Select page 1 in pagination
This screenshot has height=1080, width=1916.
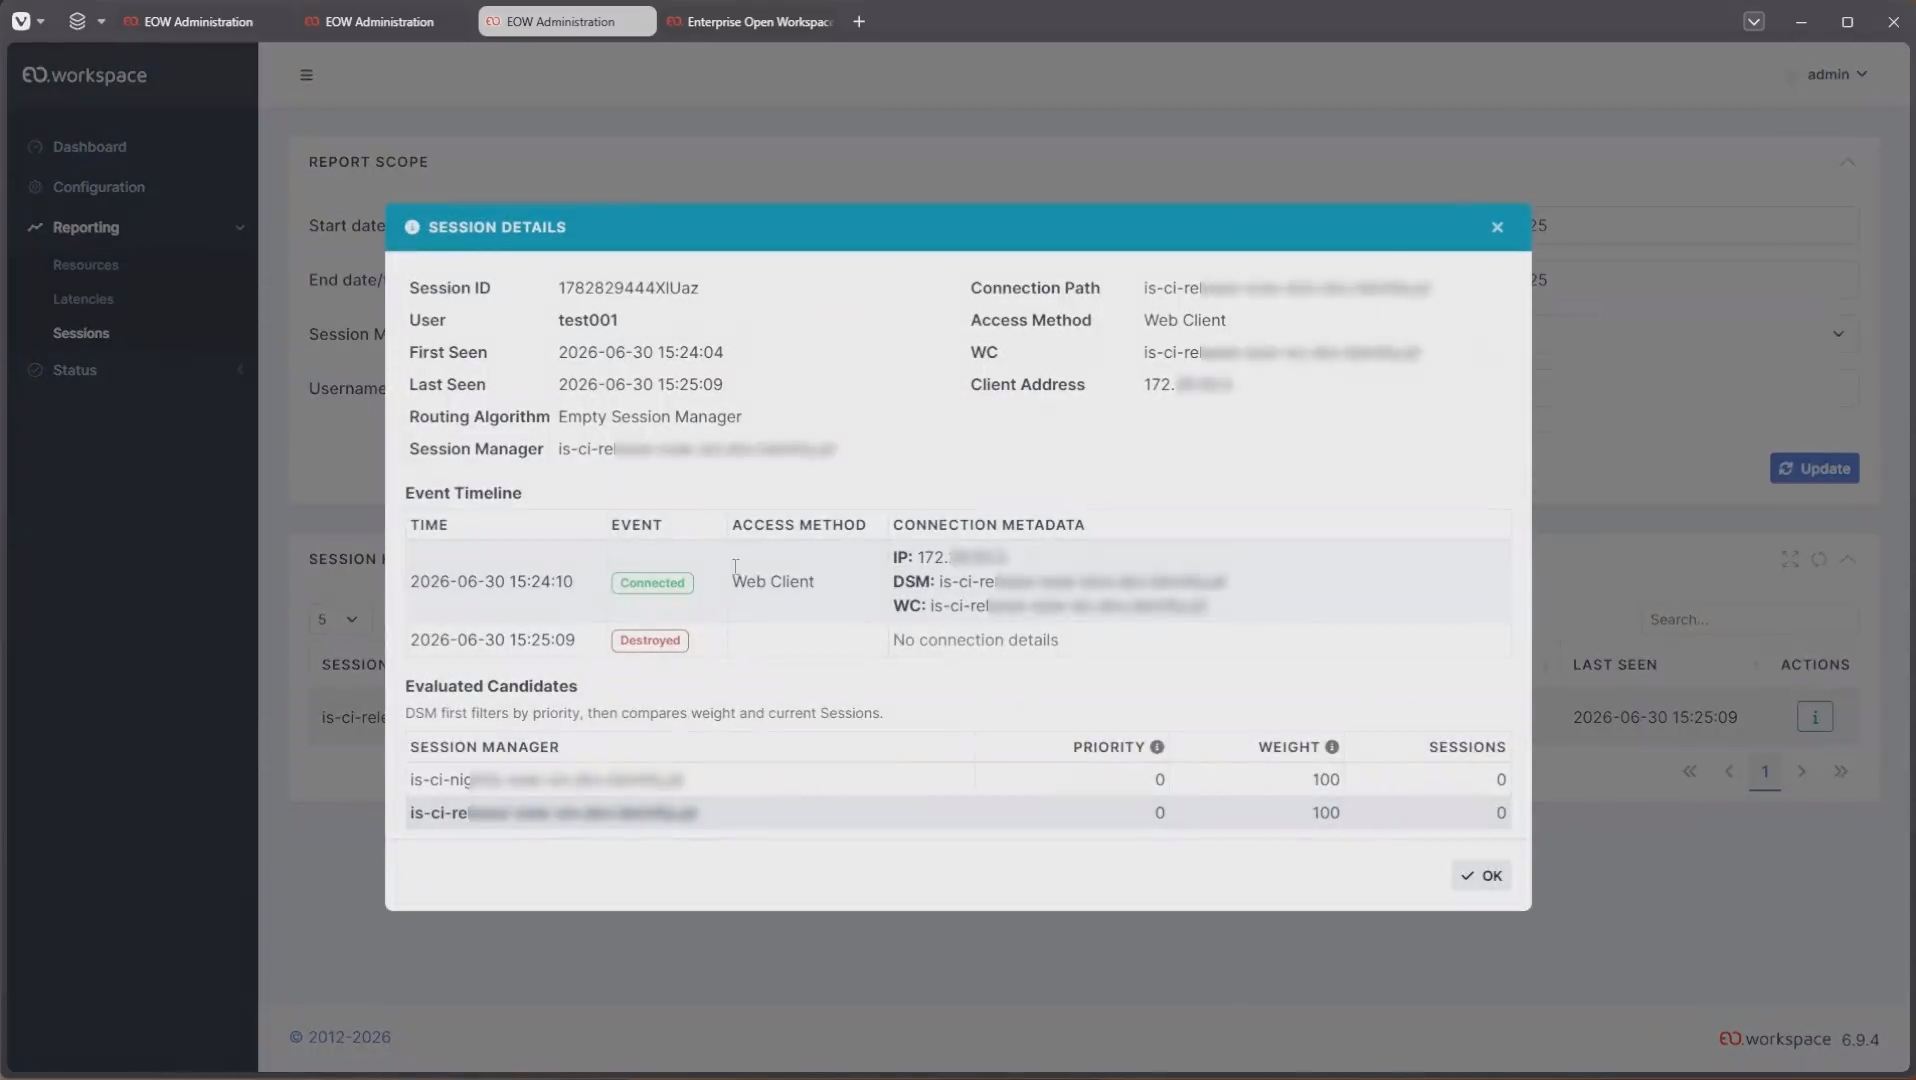(1764, 771)
